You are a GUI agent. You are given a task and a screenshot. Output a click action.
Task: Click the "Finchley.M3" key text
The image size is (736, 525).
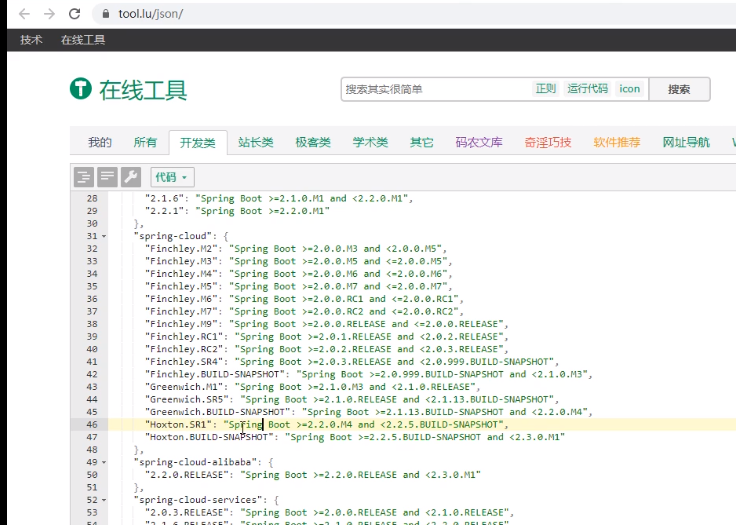[181, 262]
